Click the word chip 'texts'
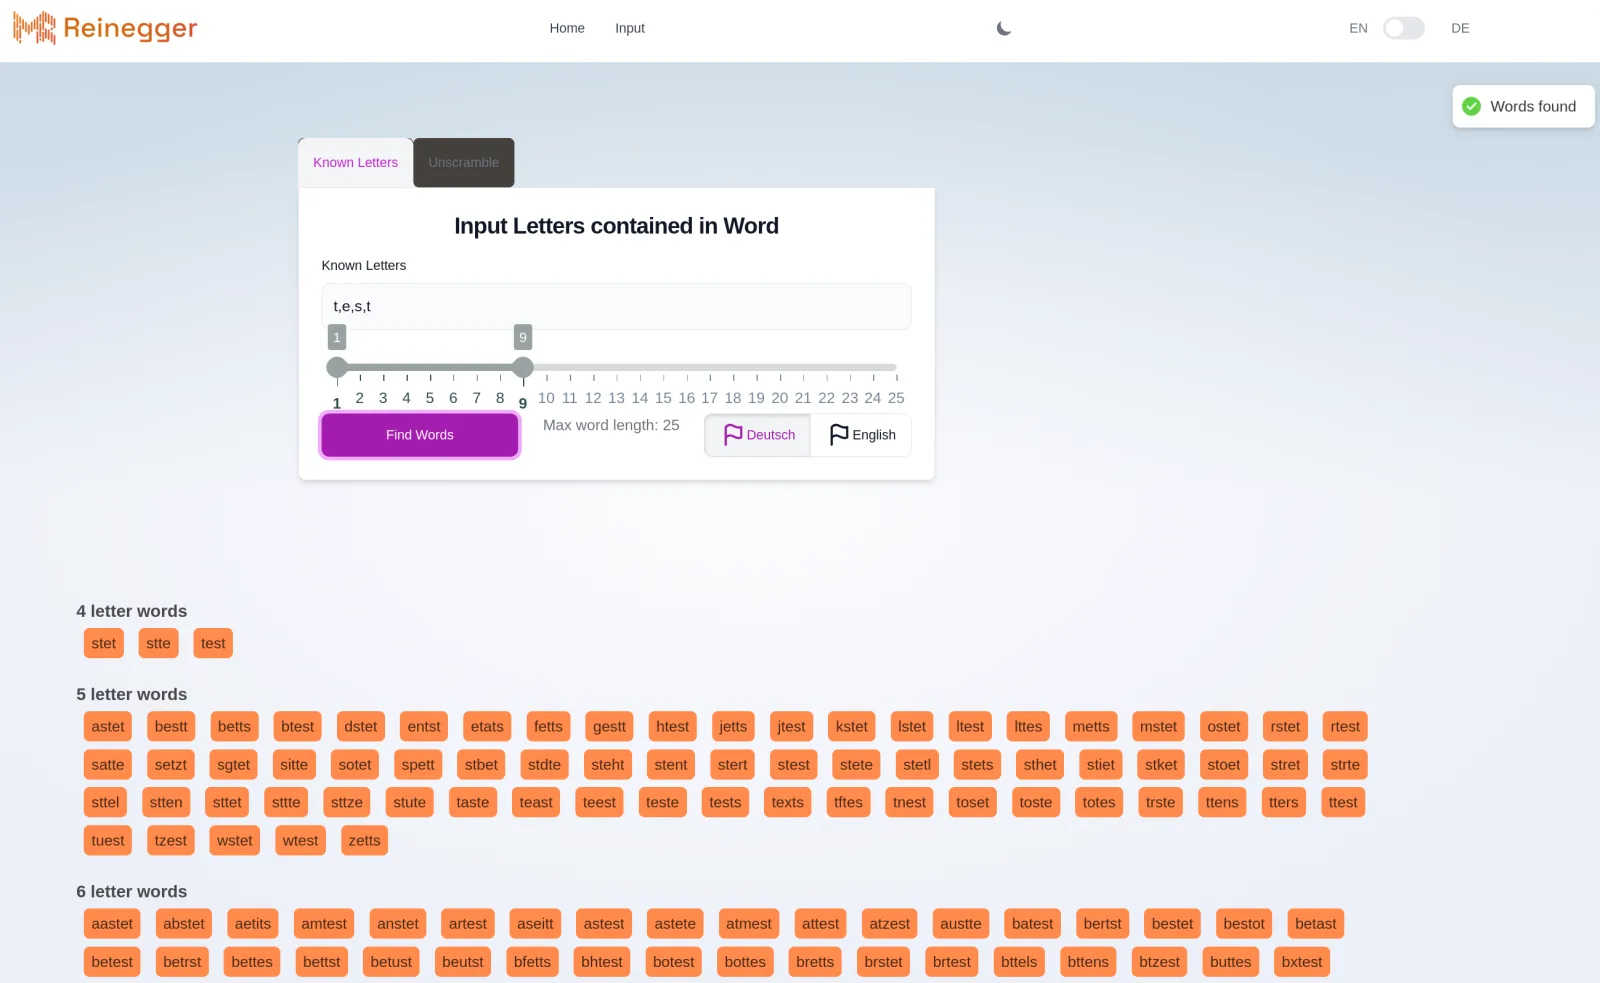 coord(787,802)
